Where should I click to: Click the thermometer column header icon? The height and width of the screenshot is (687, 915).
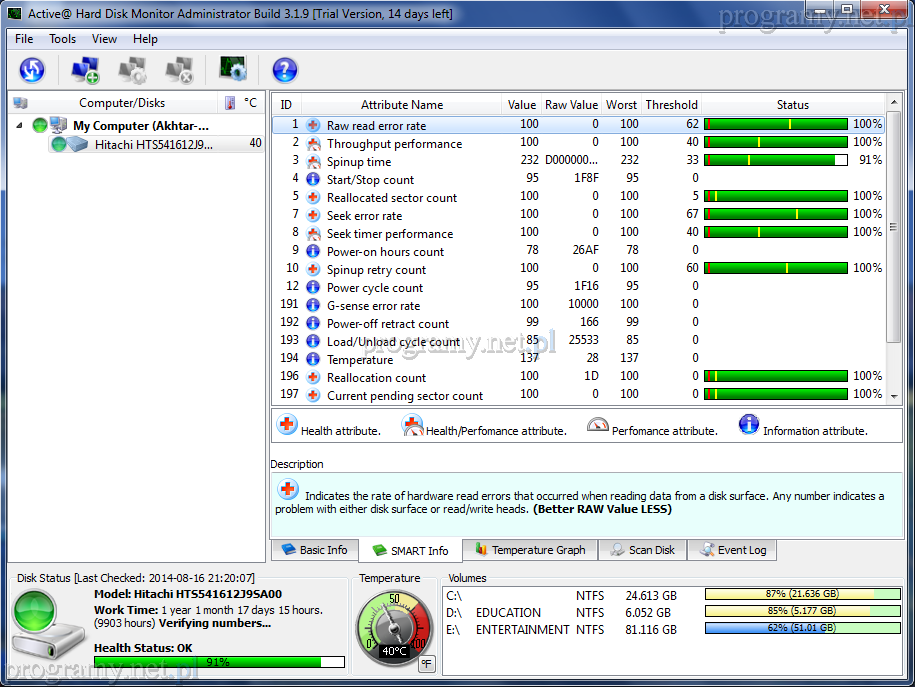pos(230,103)
